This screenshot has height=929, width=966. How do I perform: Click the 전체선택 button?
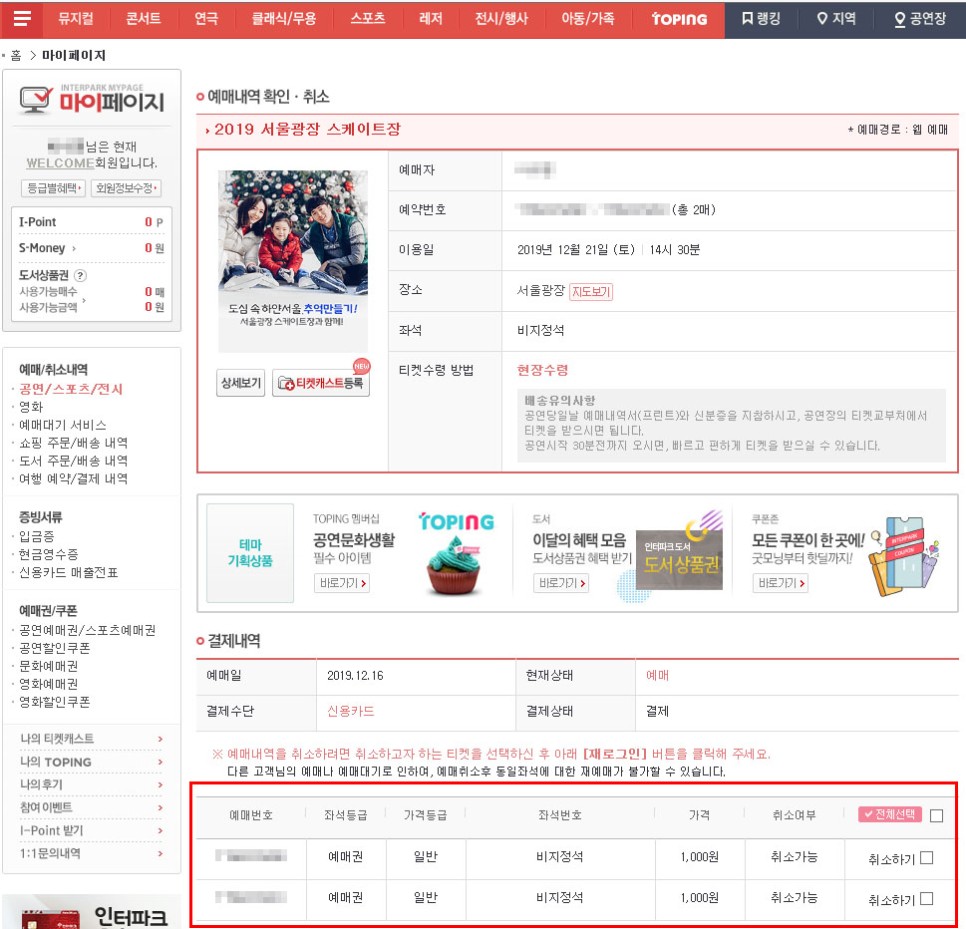(x=890, y=814)
